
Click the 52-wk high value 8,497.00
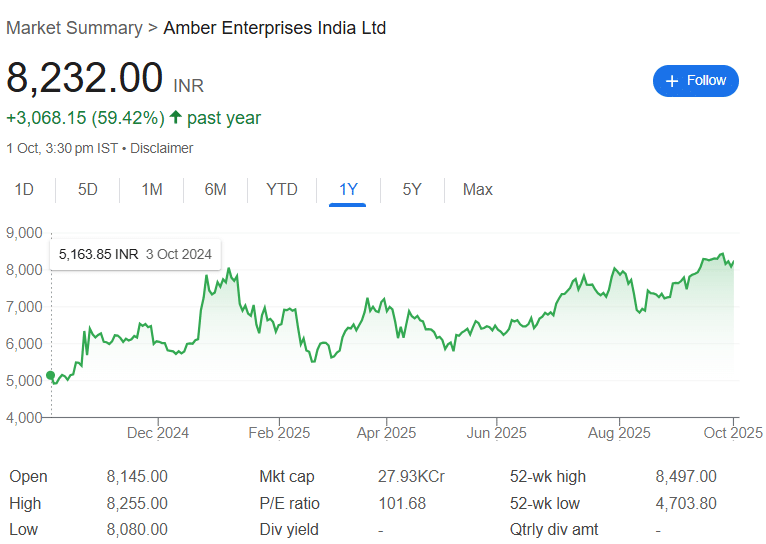pyautogui.click(x=686, y=477)
